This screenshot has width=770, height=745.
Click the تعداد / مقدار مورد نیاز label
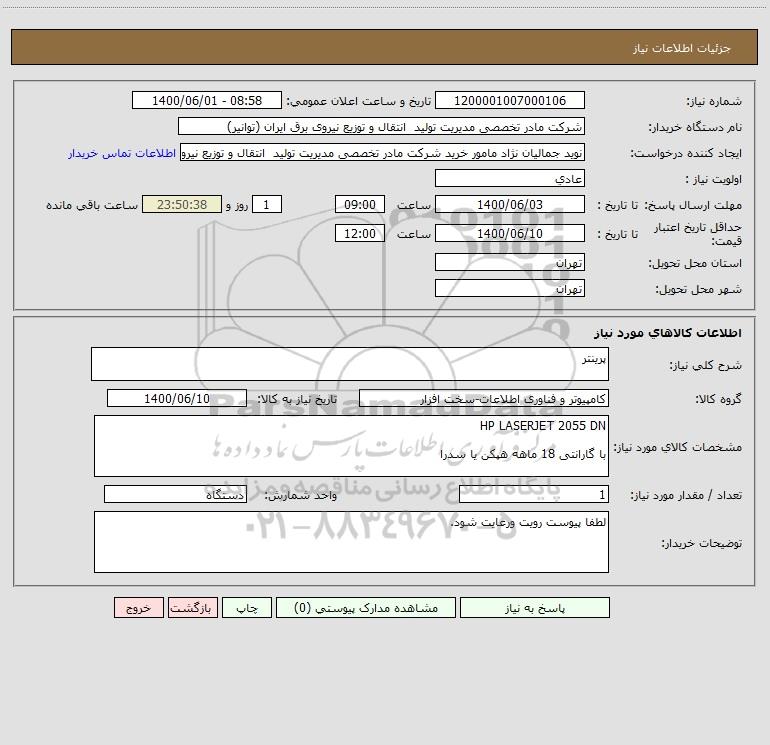686,496
